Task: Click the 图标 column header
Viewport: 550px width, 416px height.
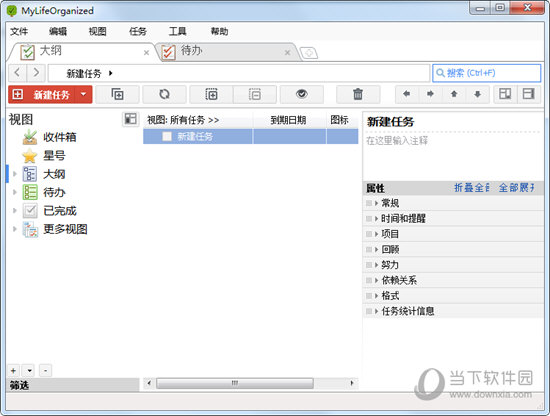Action: [342, 120]
